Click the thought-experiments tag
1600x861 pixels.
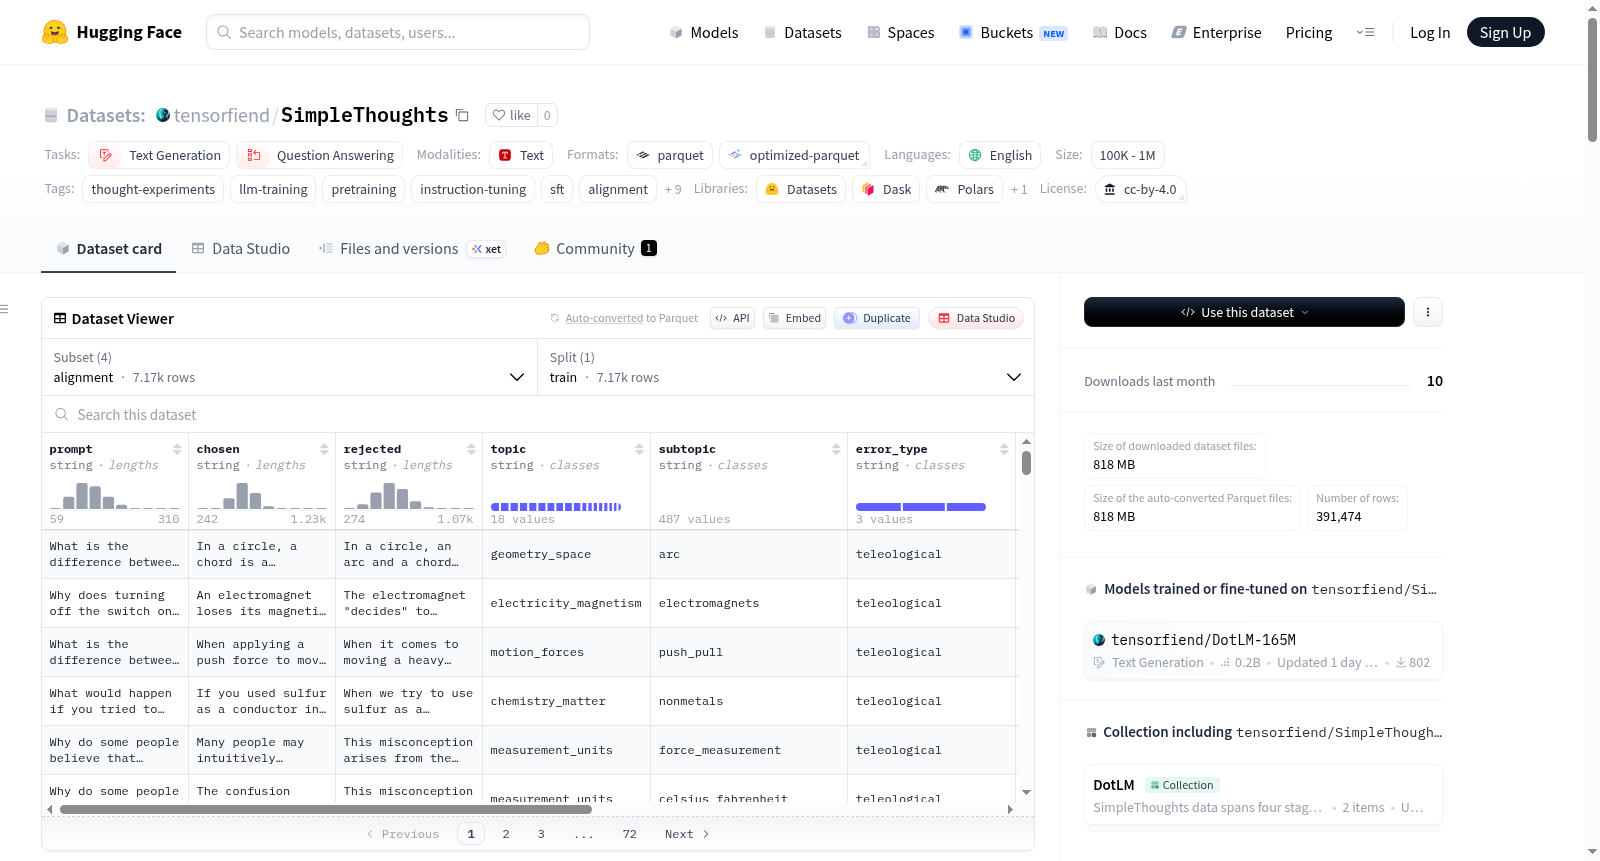point(153,189)
